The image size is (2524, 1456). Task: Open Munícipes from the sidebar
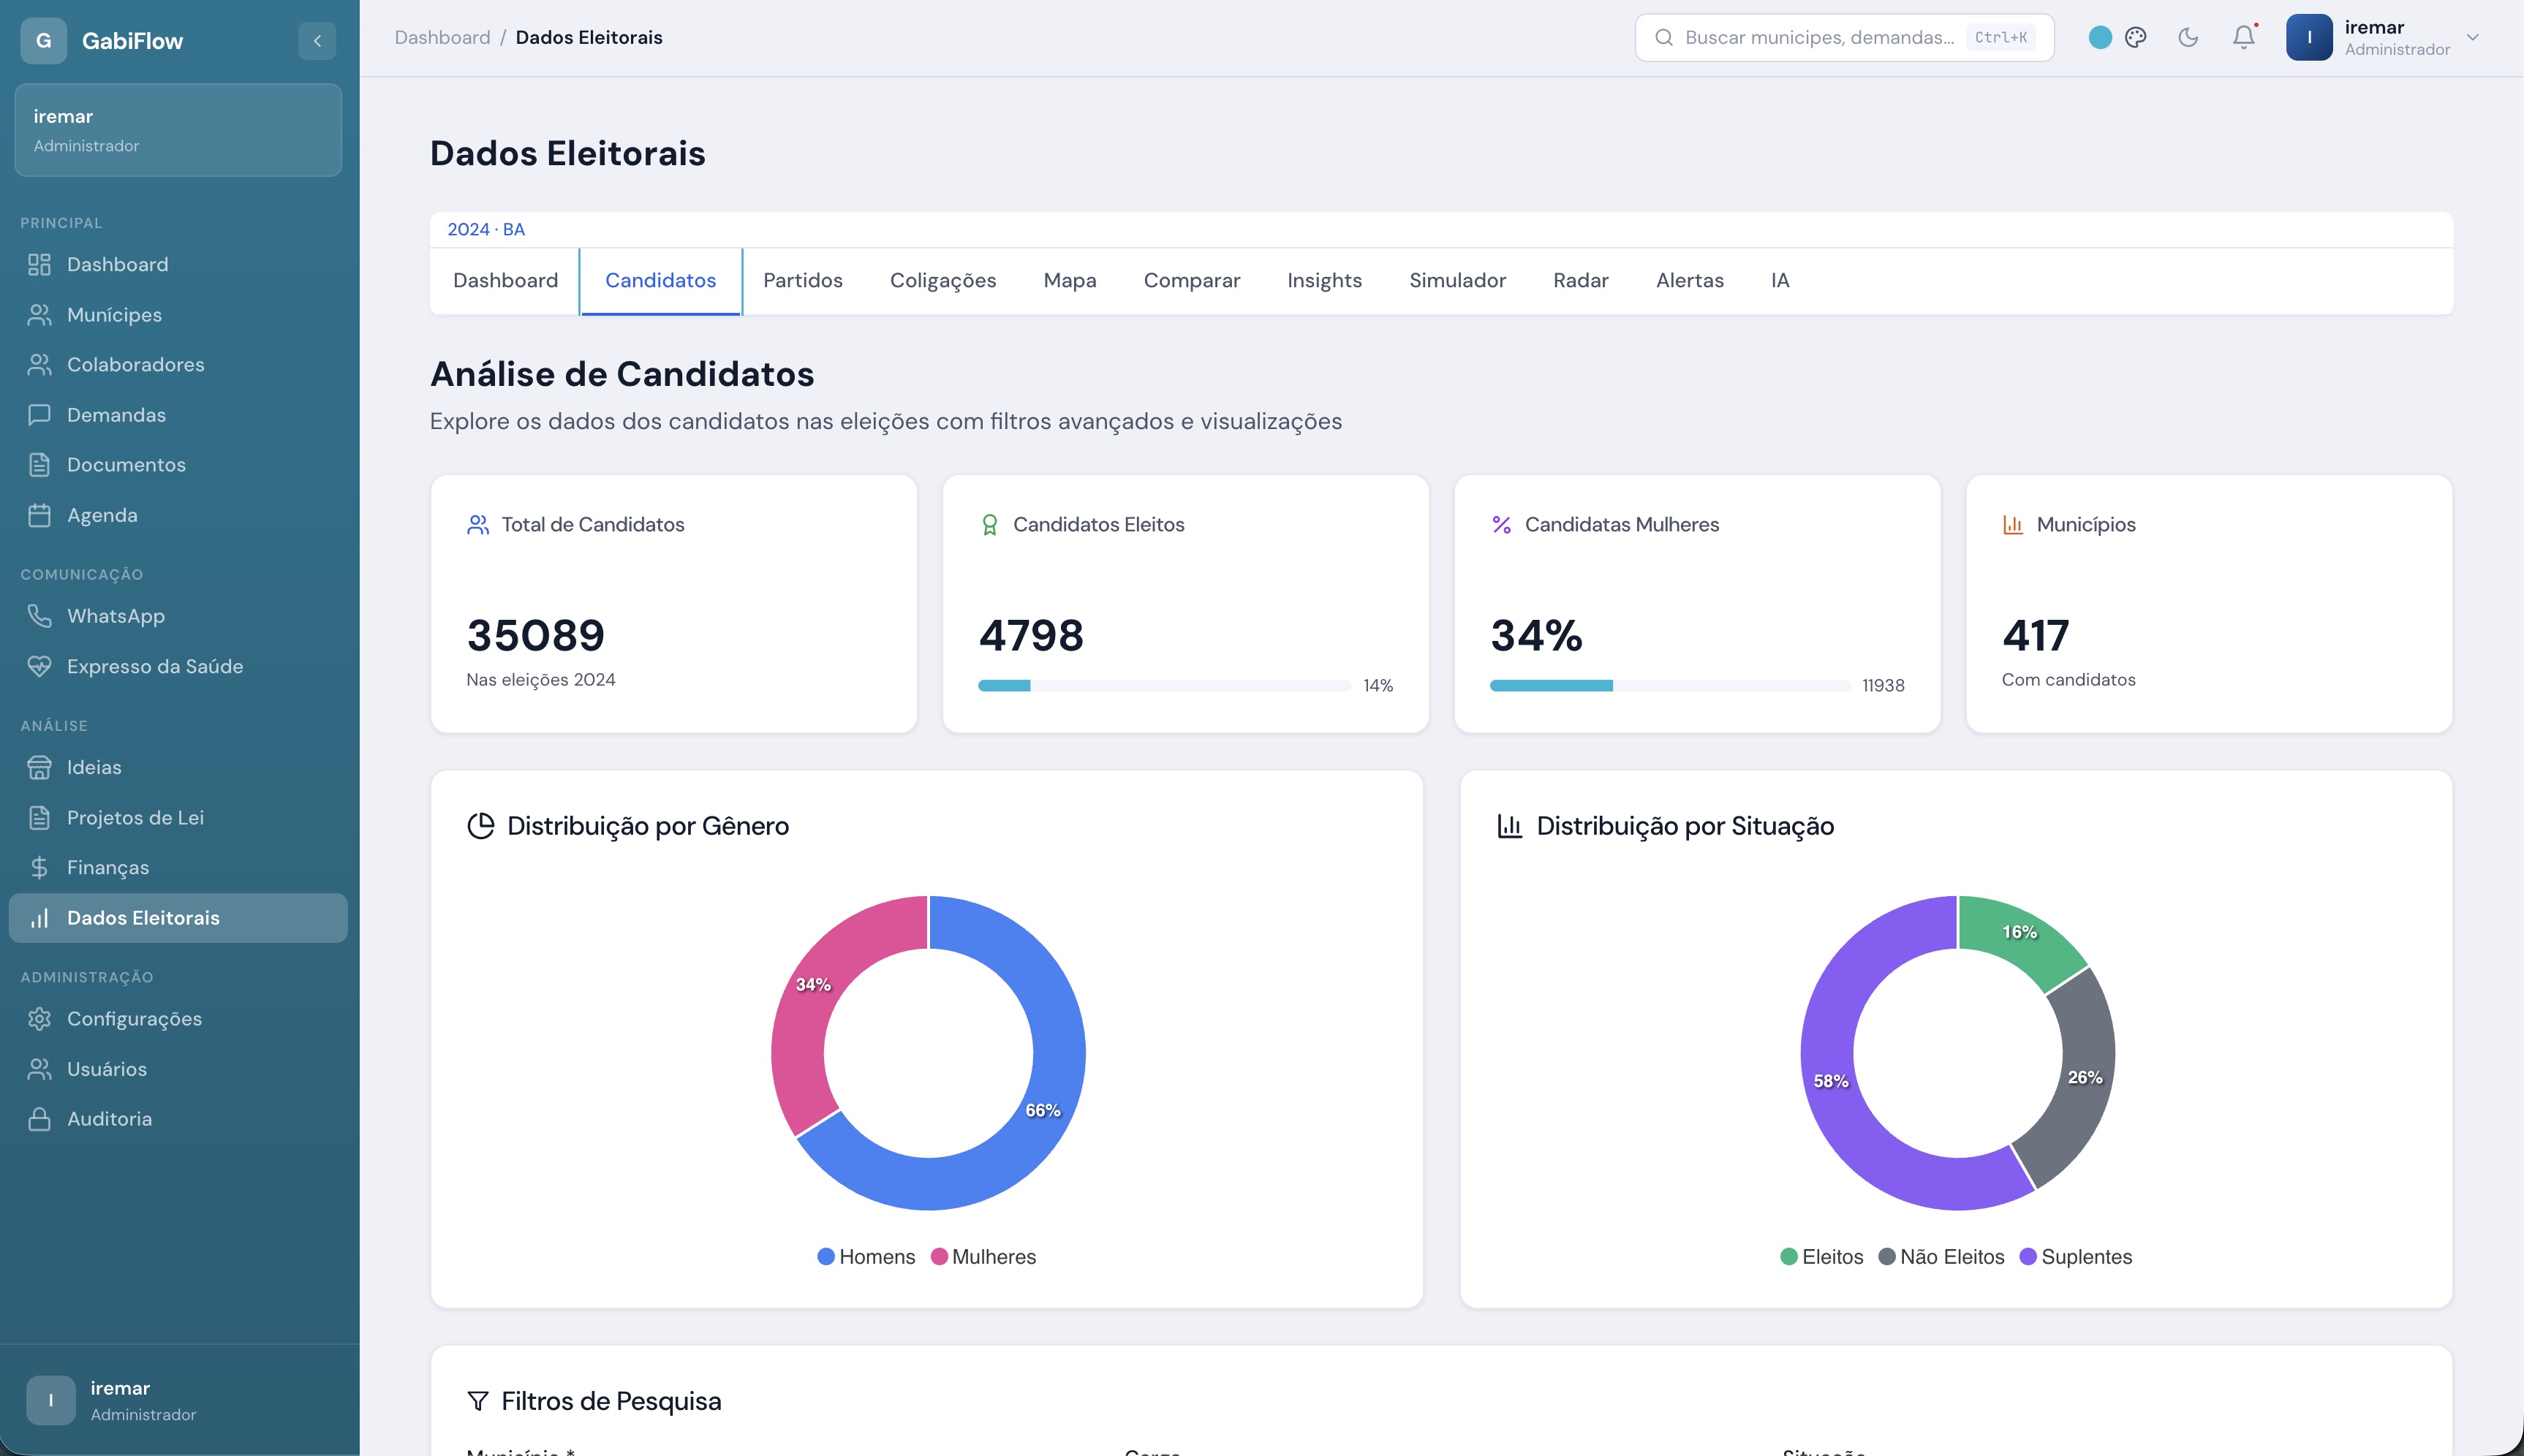pos(178,315)
